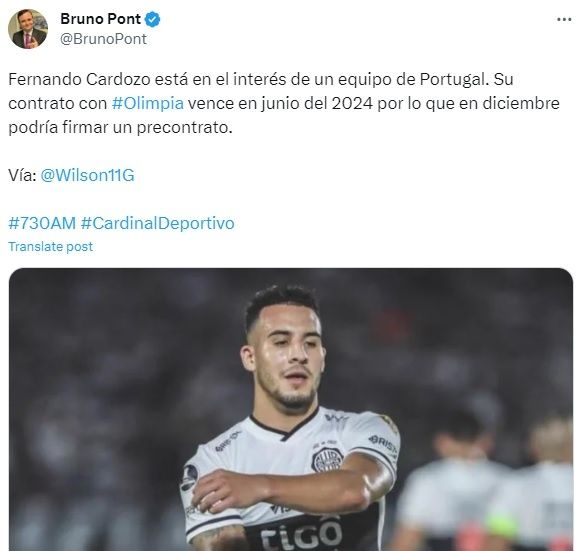
Task: Open Bruno Pont's profile avatar
Action: [28, 29]
